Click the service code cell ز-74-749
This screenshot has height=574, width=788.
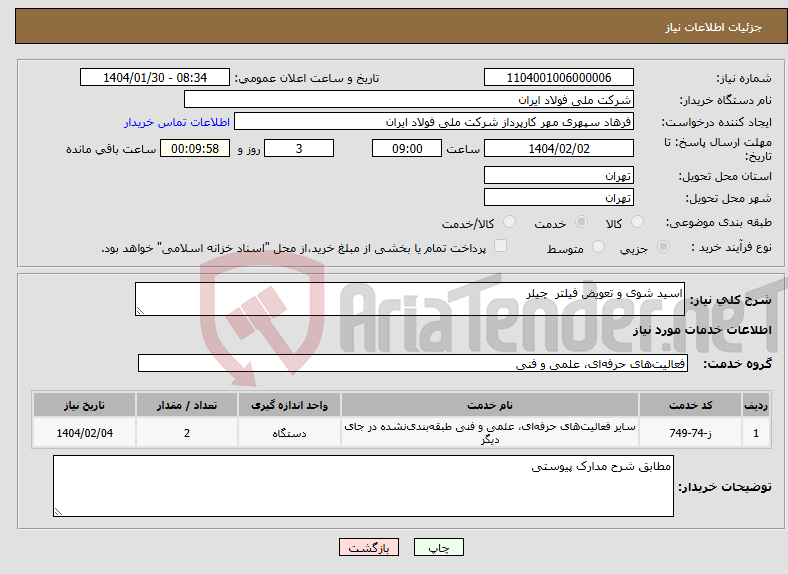[691, 433]
